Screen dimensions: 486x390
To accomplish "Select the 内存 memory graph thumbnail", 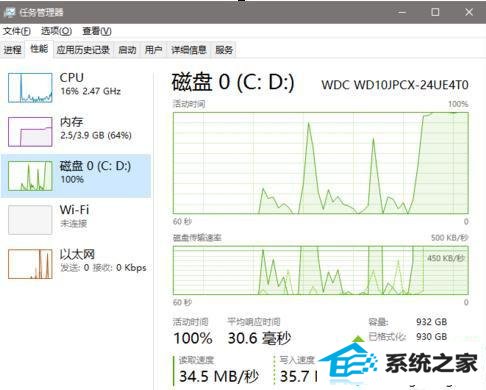I will coord(30,132).
